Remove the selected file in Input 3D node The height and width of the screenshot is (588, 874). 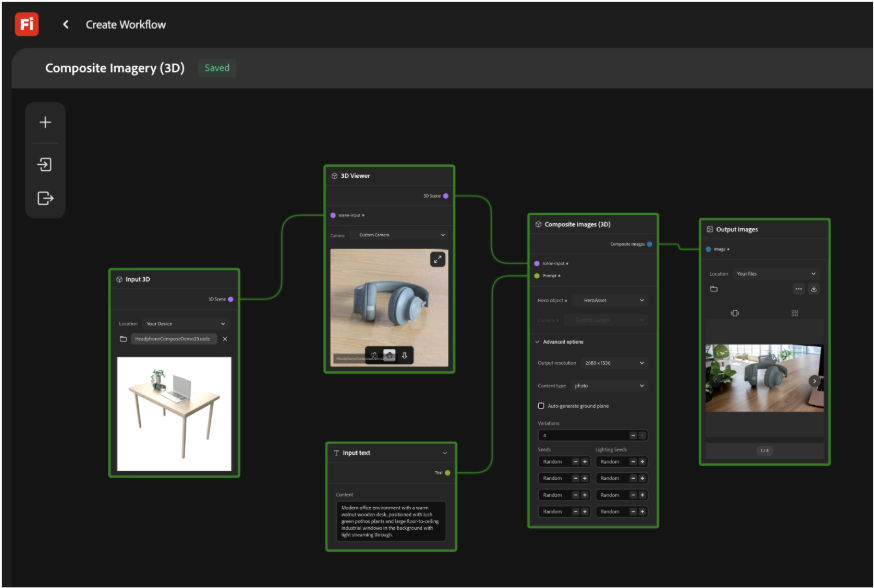pos(225,339)
